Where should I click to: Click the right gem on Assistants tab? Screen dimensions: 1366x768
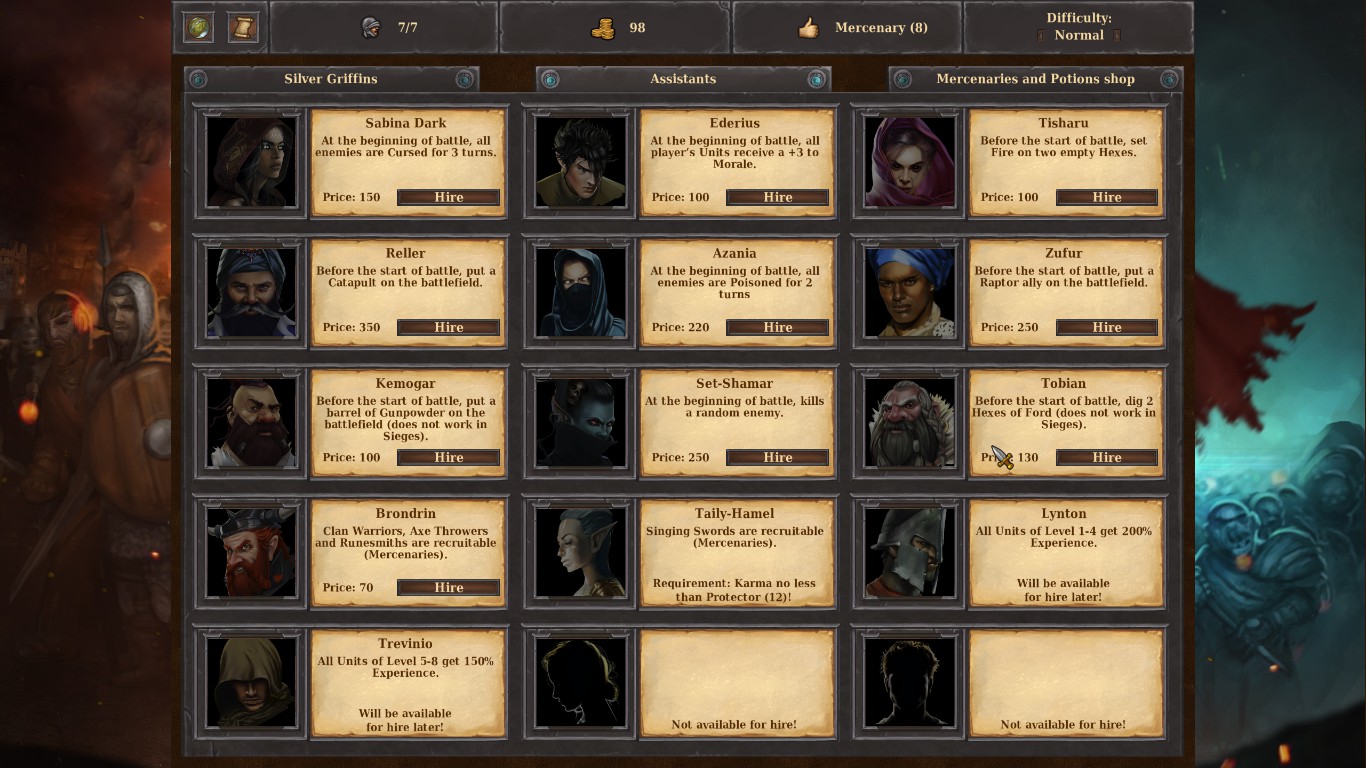817,79
